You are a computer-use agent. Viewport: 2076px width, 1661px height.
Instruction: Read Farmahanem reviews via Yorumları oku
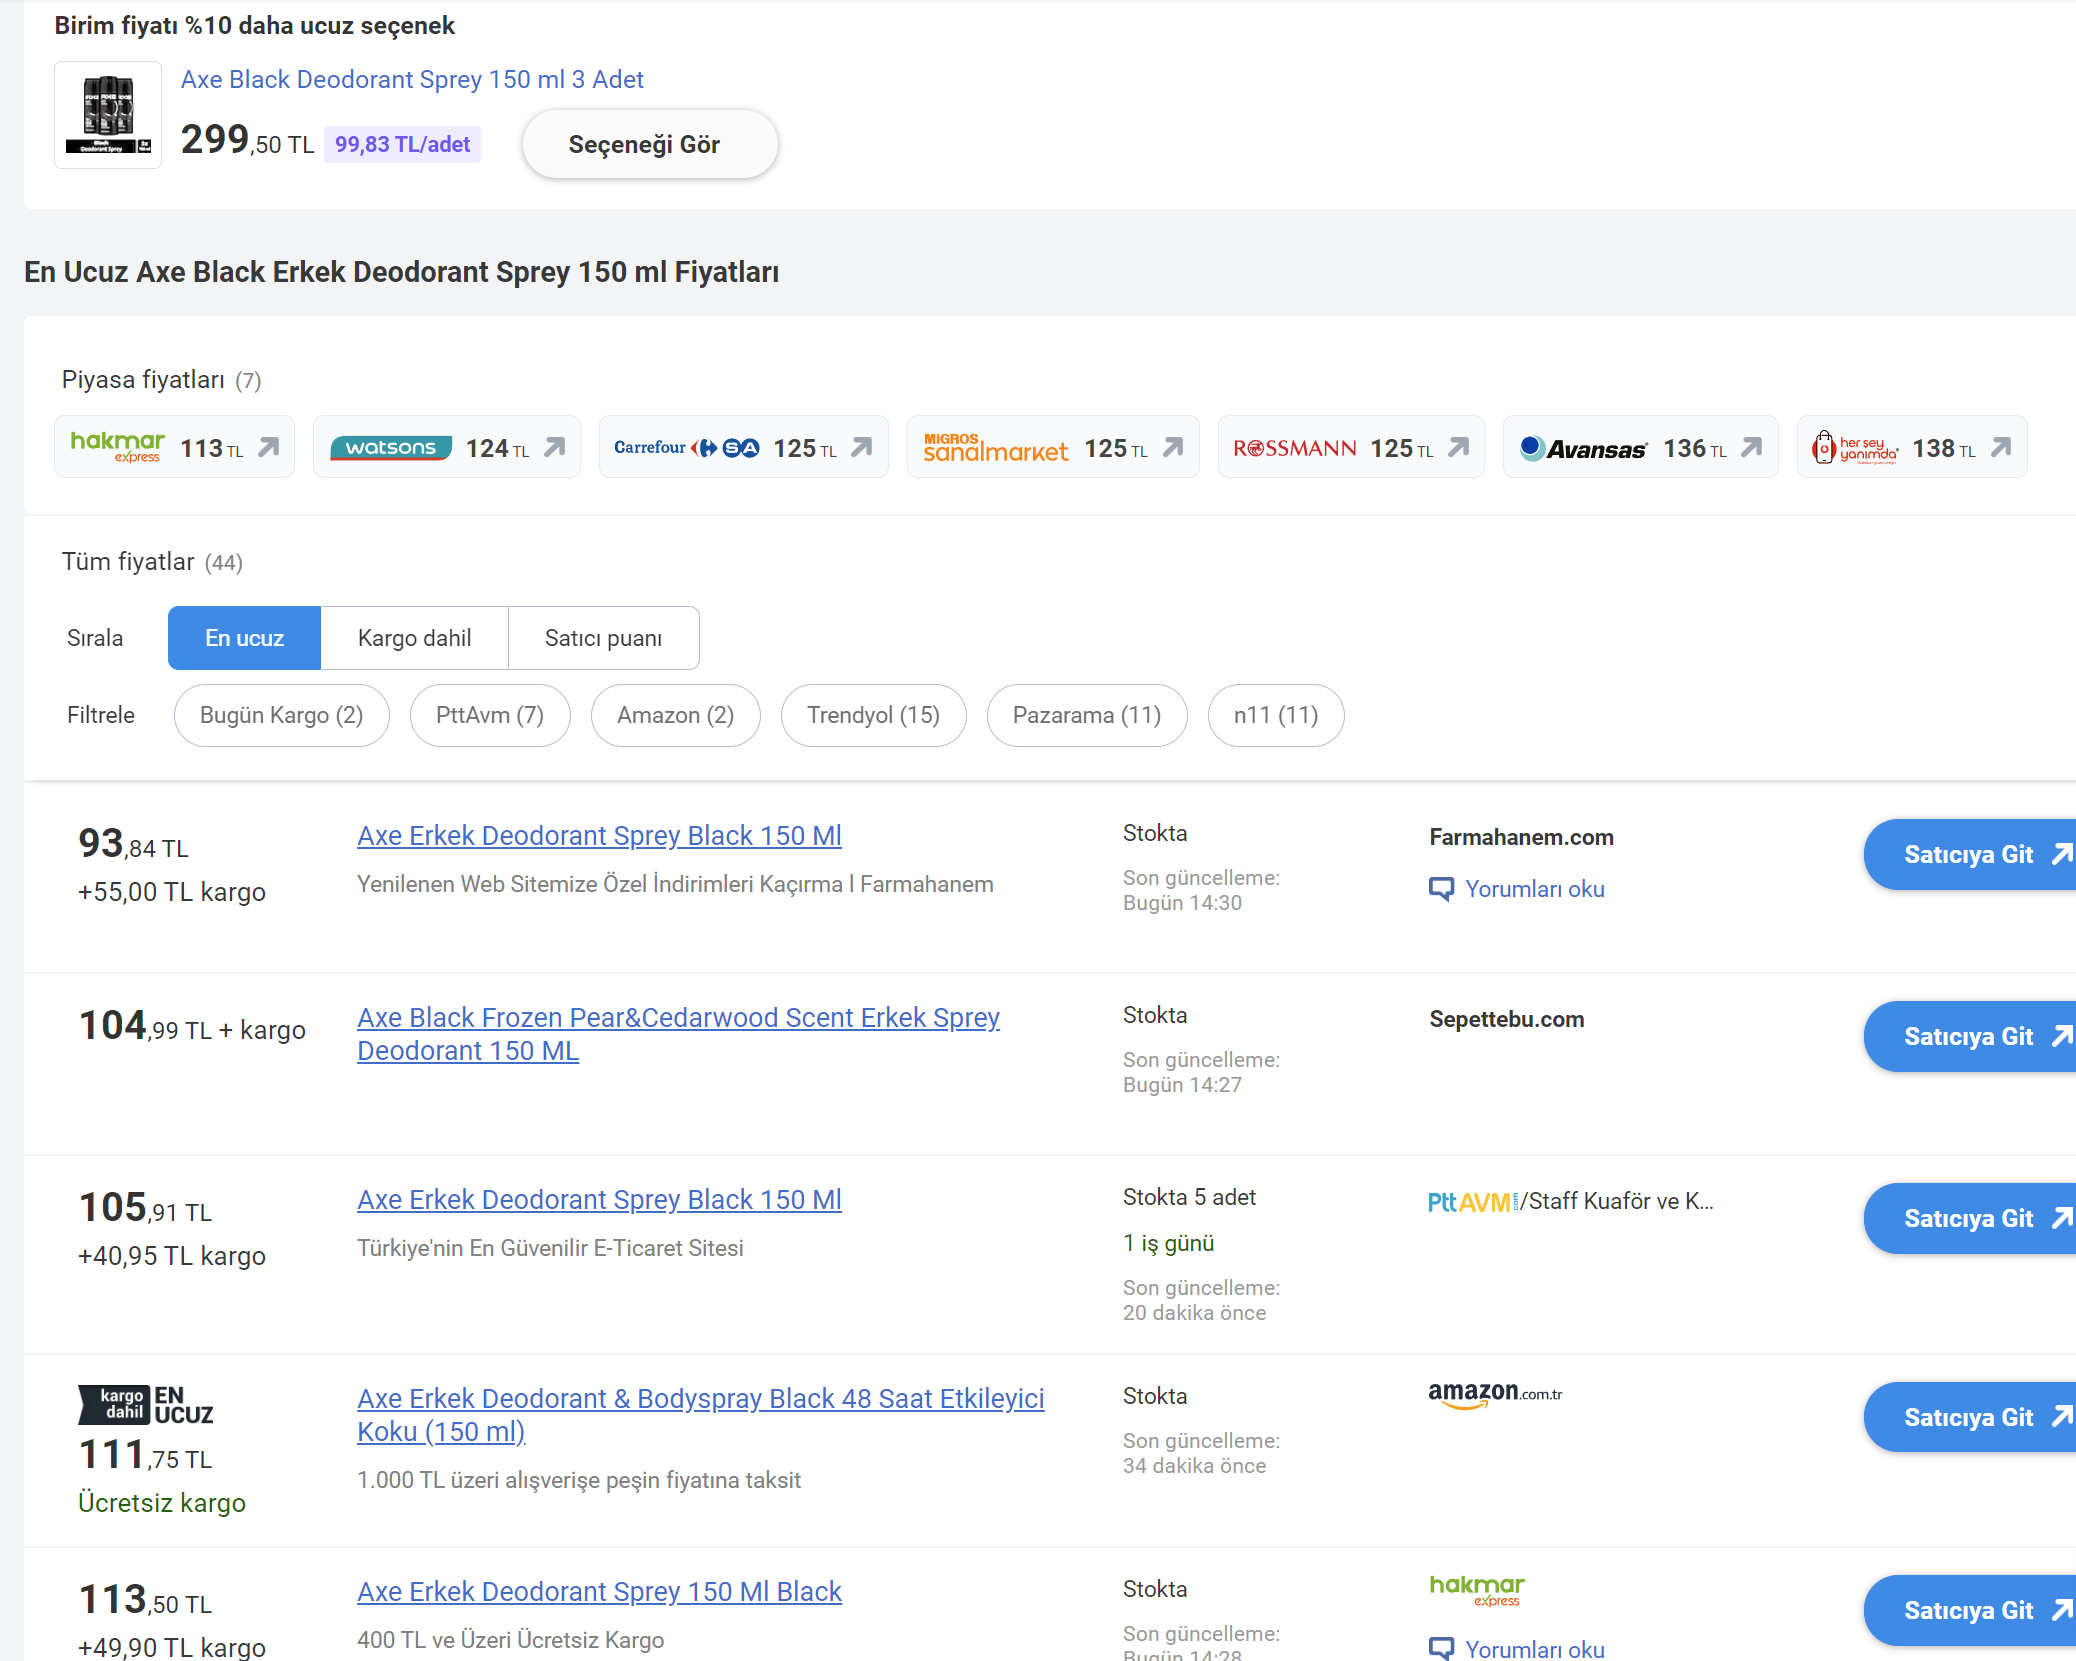[1534, 889]
